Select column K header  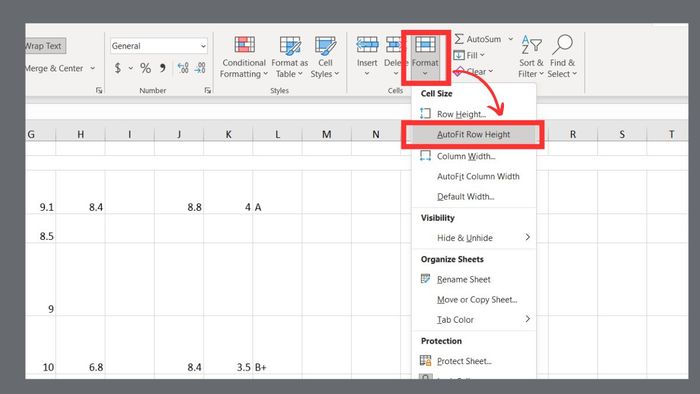coord(228,134)
